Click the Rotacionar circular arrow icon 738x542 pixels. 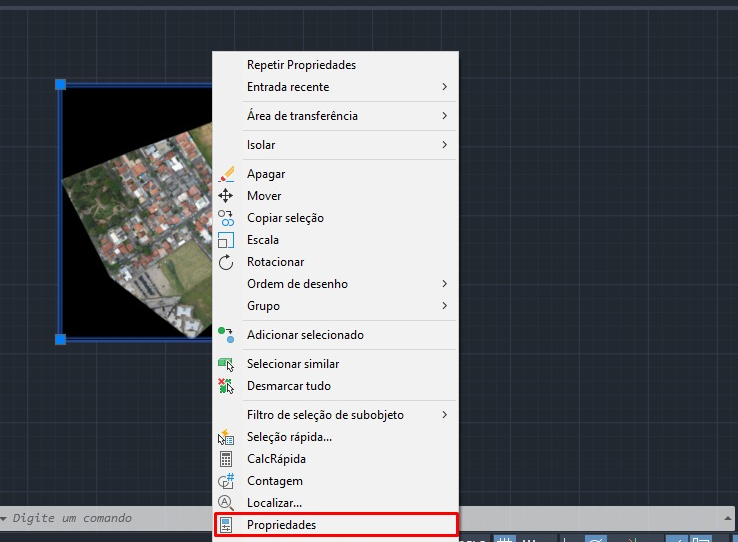click(226, 262)
